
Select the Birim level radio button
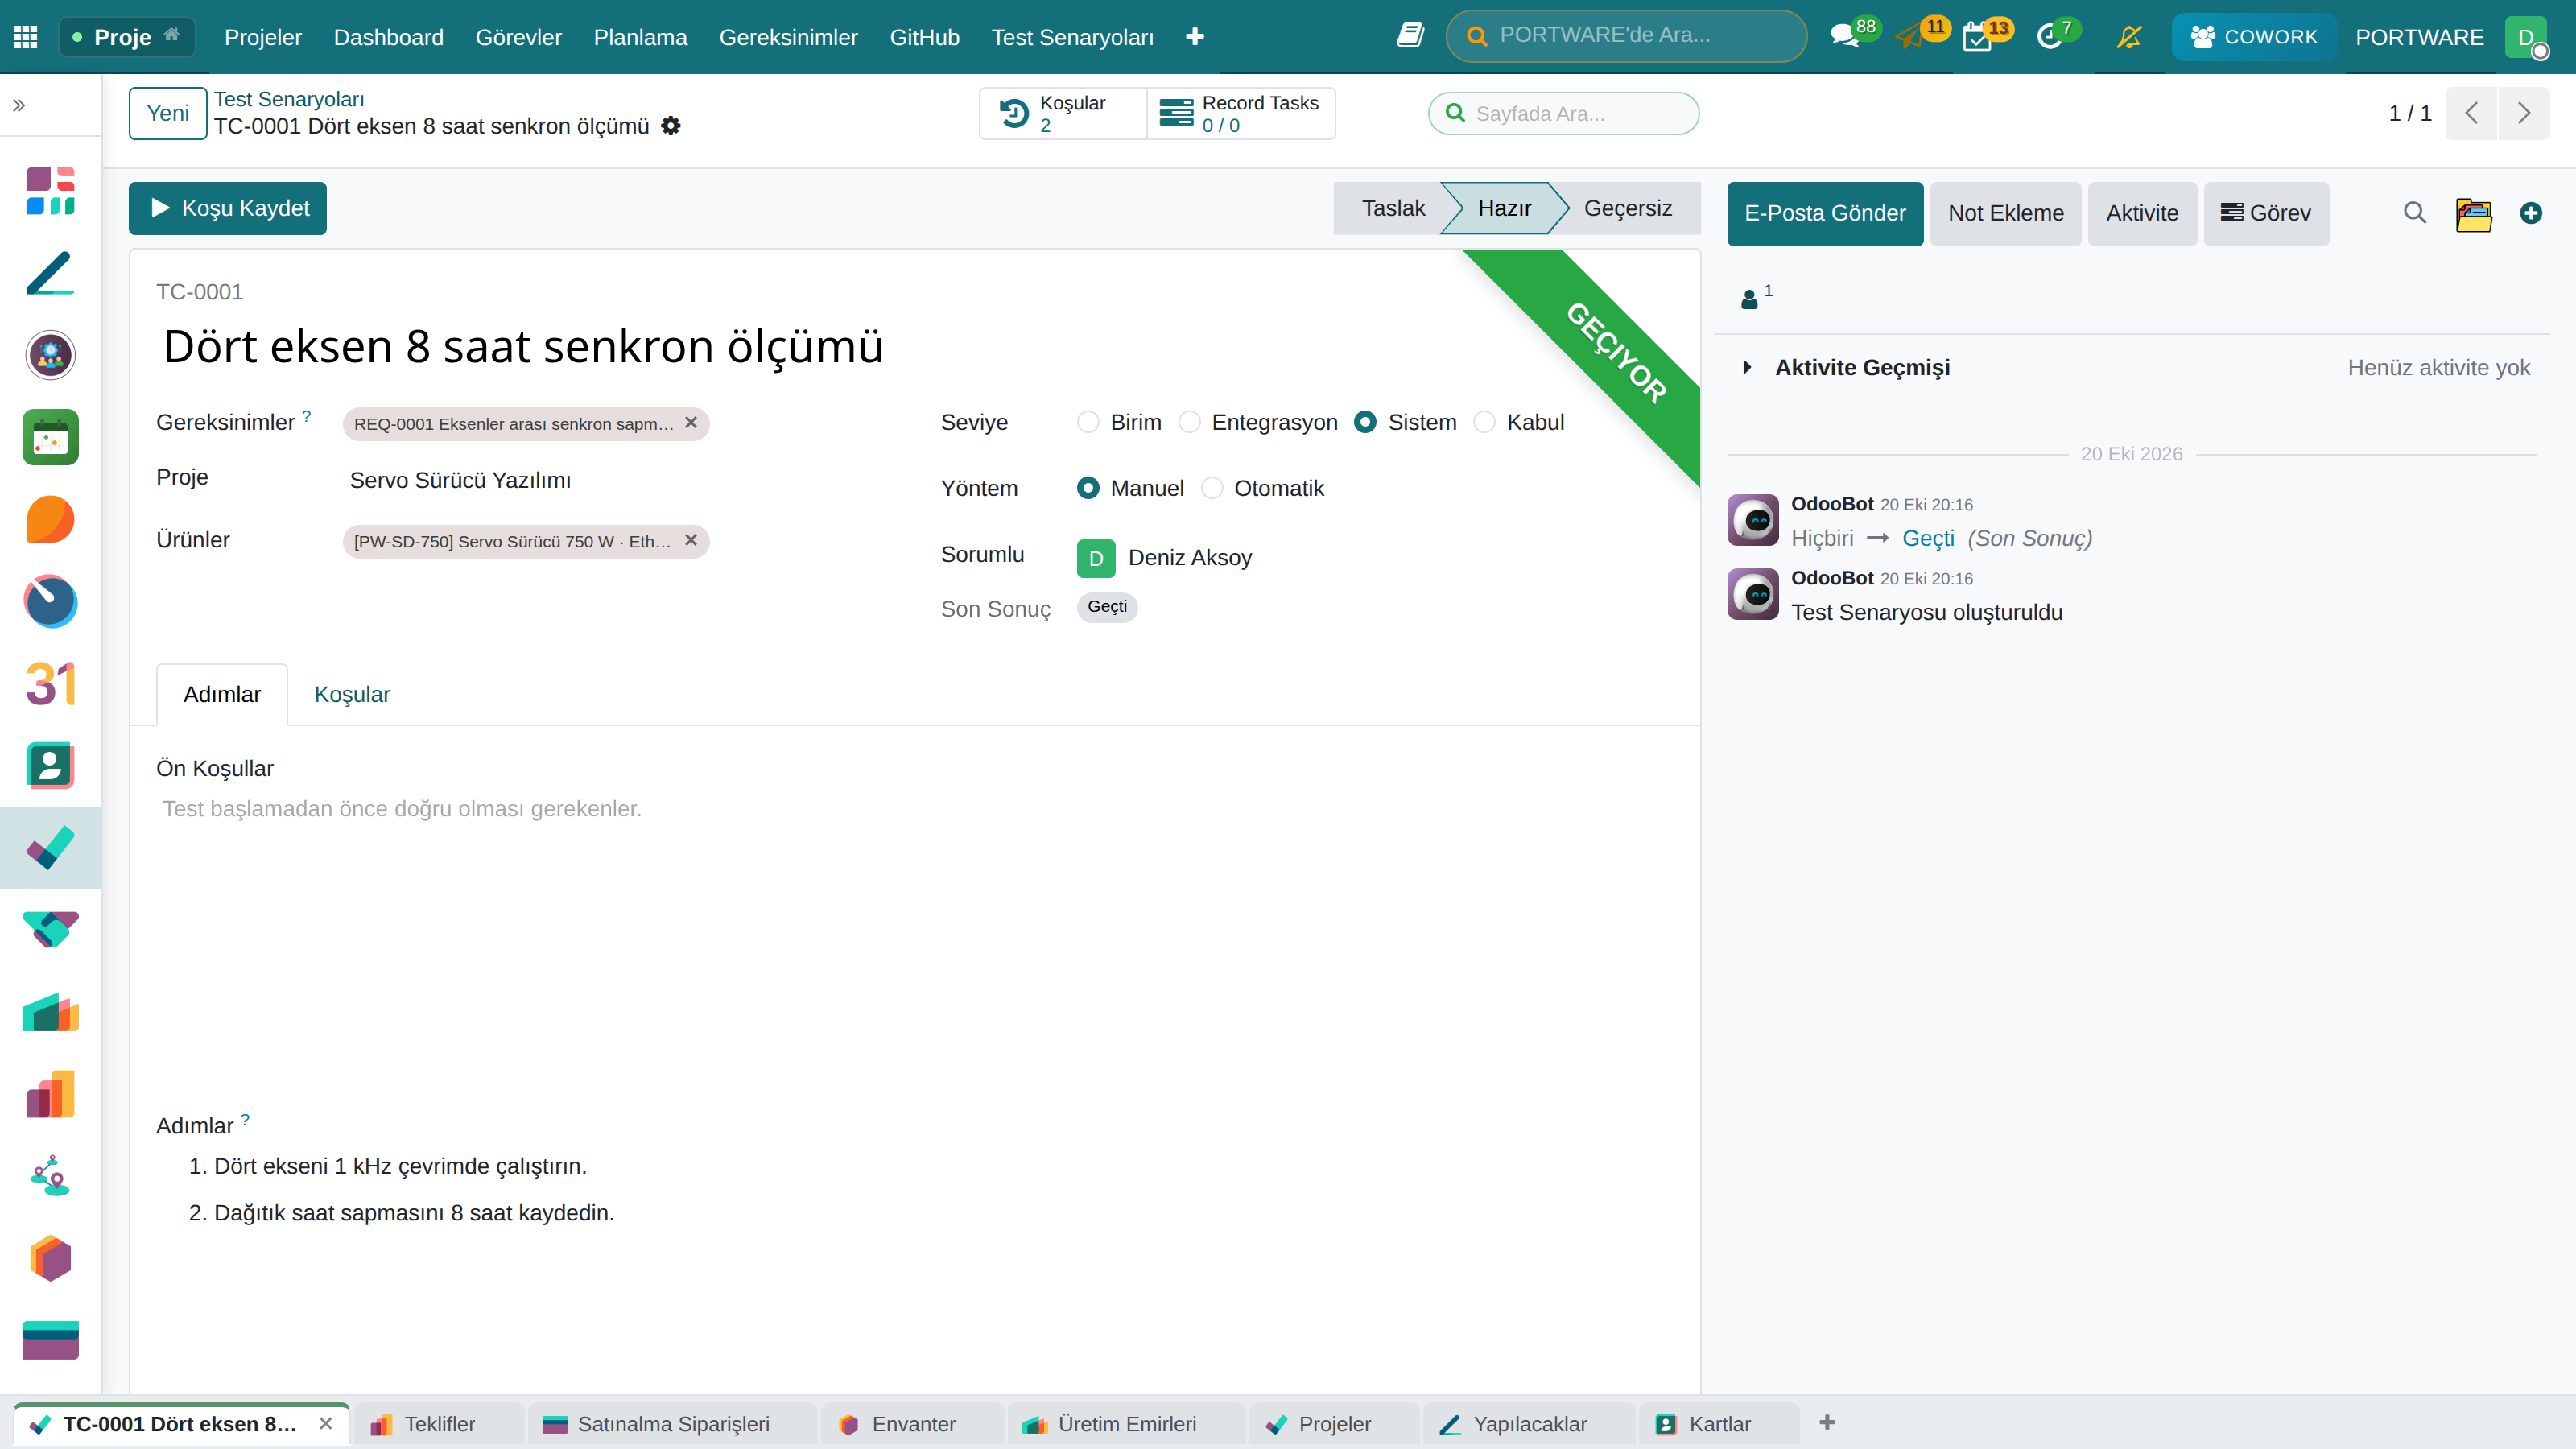pos(1088,422)
